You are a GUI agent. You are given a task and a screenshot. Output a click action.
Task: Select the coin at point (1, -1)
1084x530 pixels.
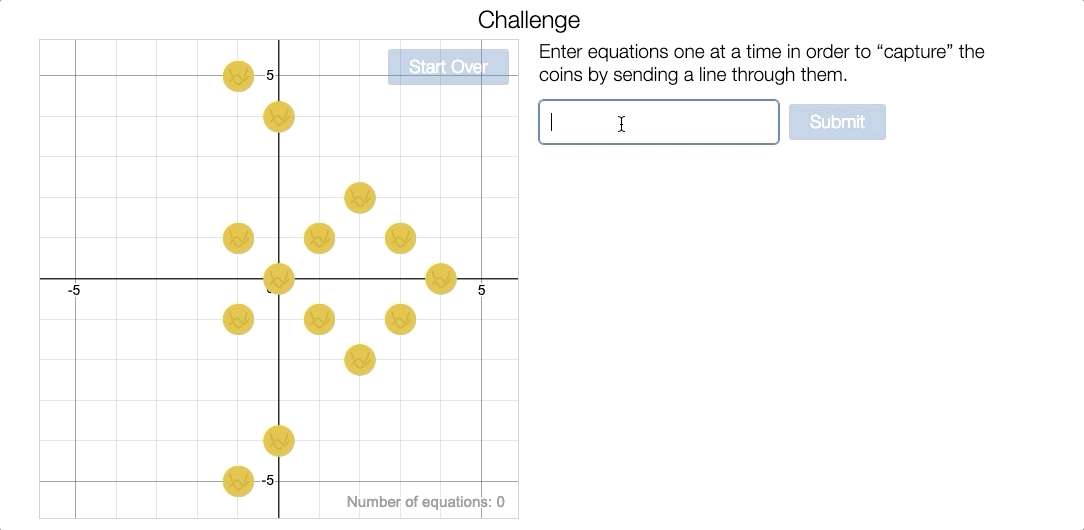point(319,319)
